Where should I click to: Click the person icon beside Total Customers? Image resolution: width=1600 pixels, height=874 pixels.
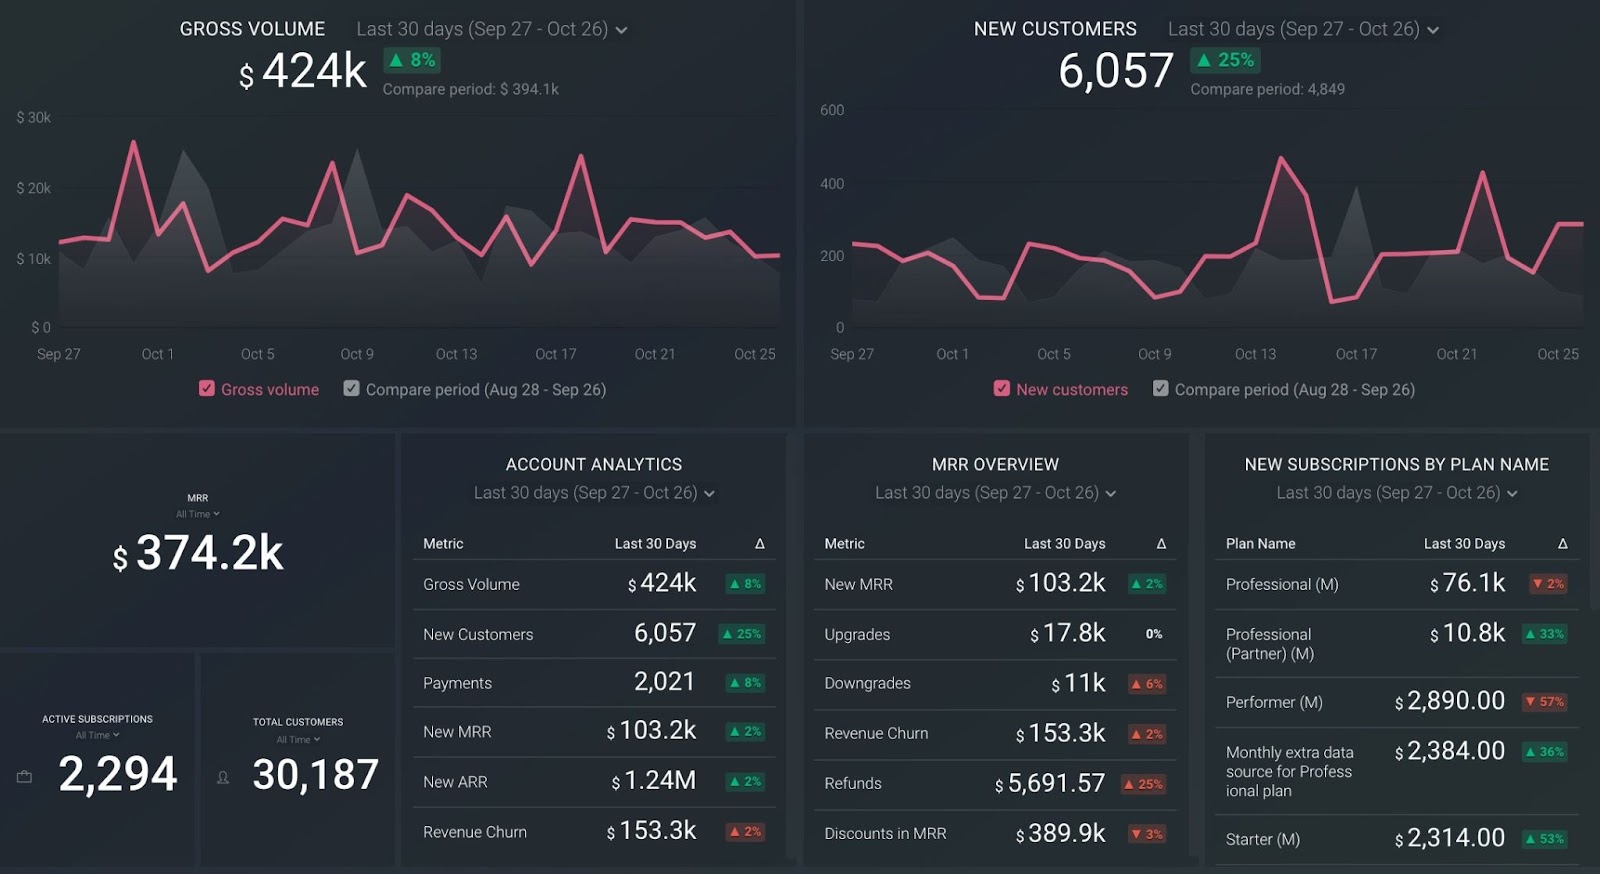point(223,777)
